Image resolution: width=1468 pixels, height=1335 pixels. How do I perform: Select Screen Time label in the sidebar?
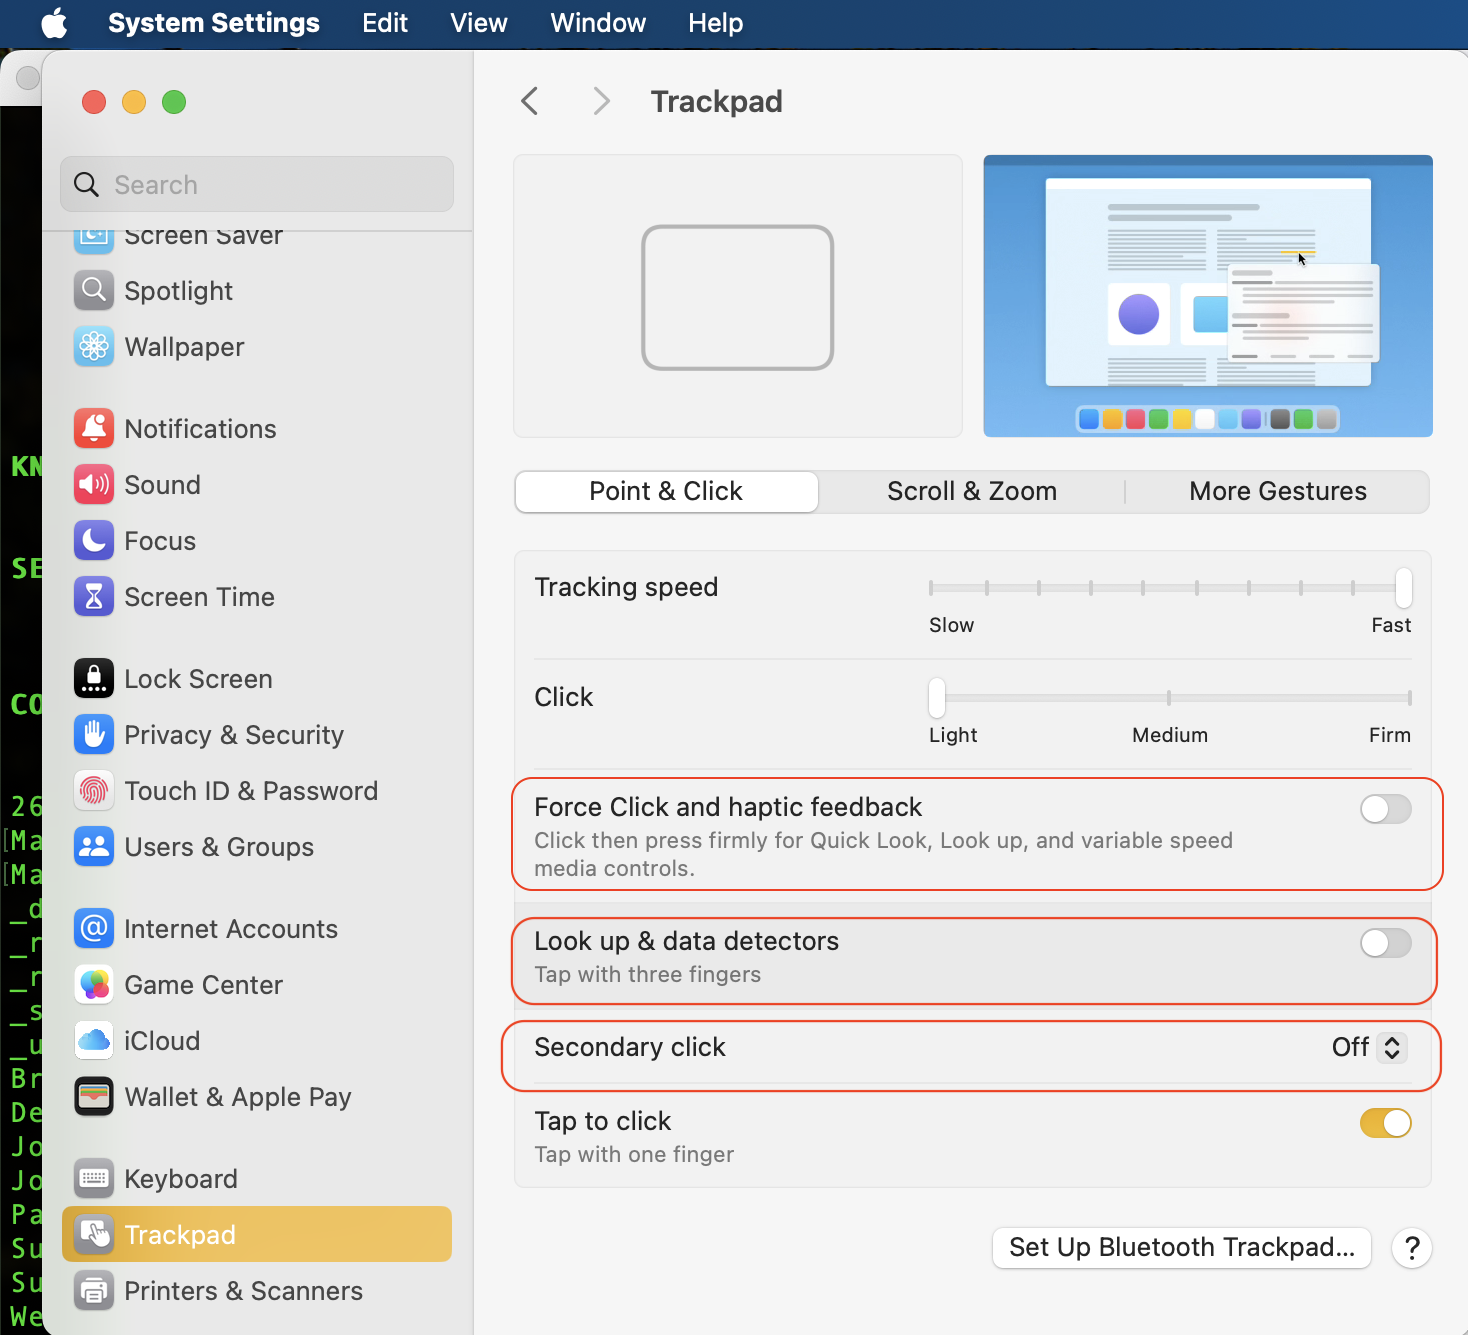[x=199, y=597]
